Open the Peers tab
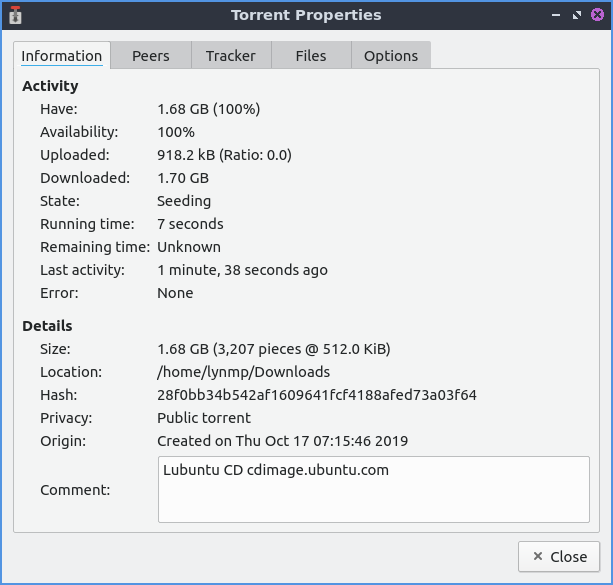Image resolution: width=613 pixels, height=585 pixels. coord(150,56)
